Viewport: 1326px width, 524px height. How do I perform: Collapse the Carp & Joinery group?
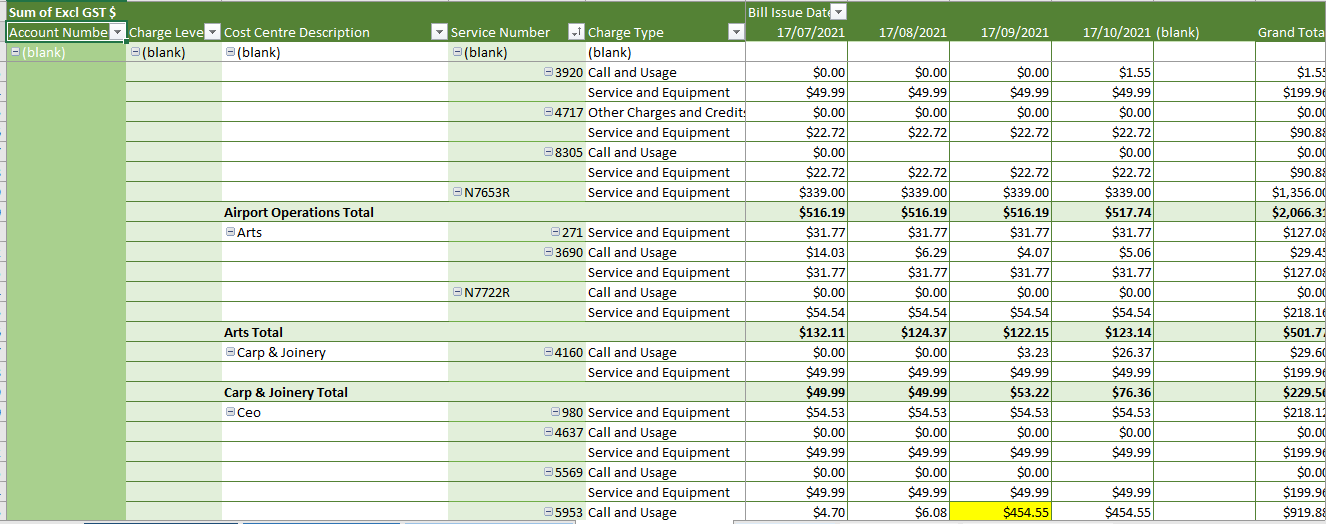(x=231, y=352)
